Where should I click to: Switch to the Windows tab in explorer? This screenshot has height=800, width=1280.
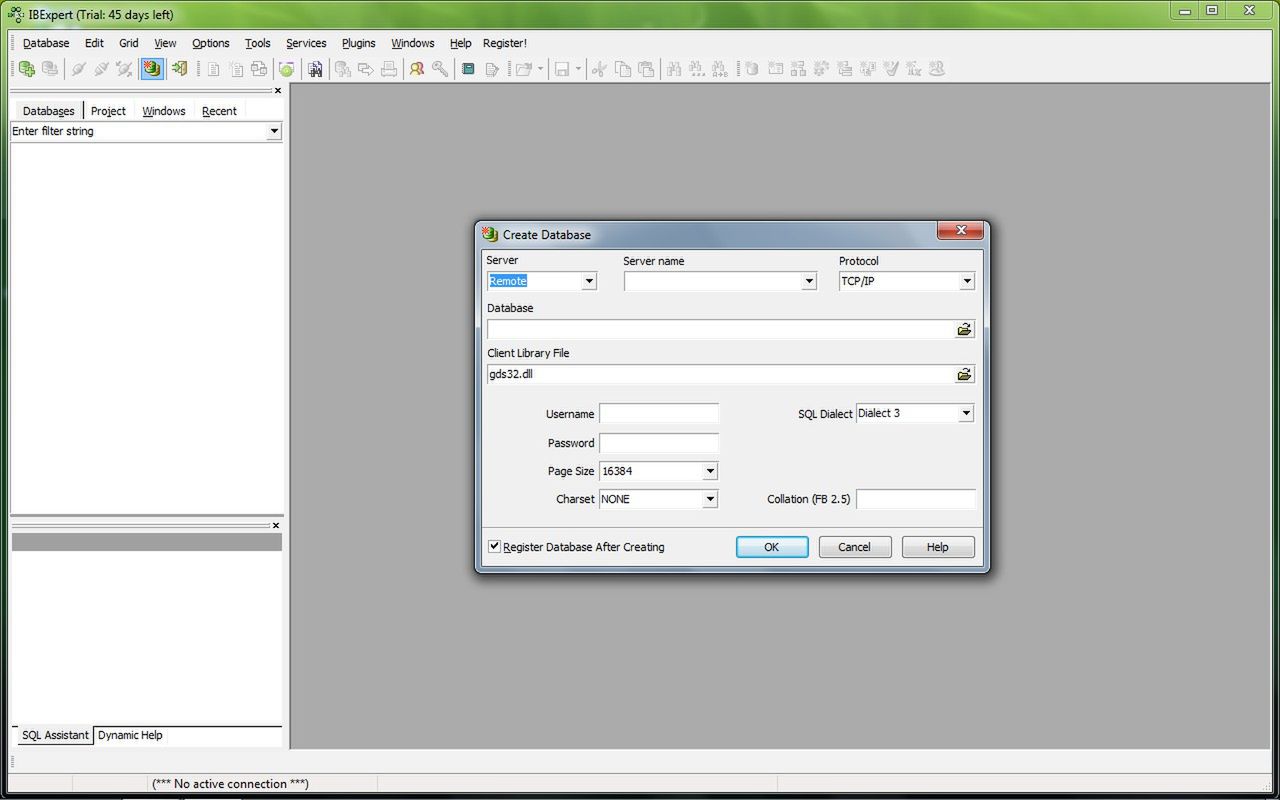[x=164, y=111]
